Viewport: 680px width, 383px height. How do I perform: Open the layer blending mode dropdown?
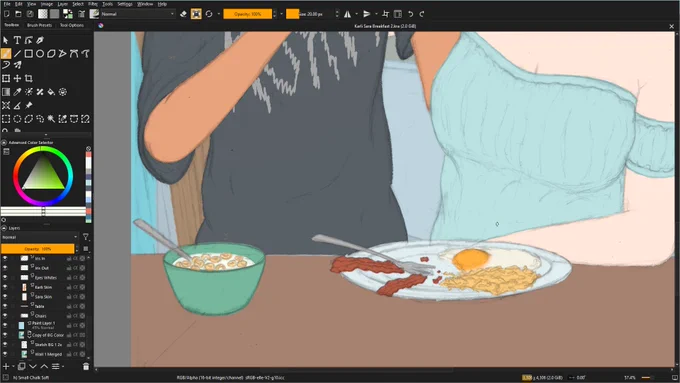coord(39,237)
